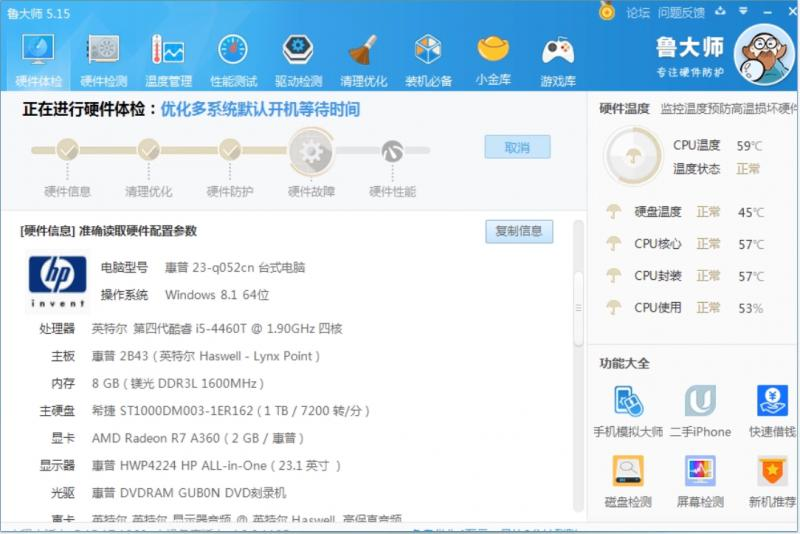The image size is (800, 534).
Task: Select graphics text AMD Radeon R7 A360
Action: click(x=156, y=438)
